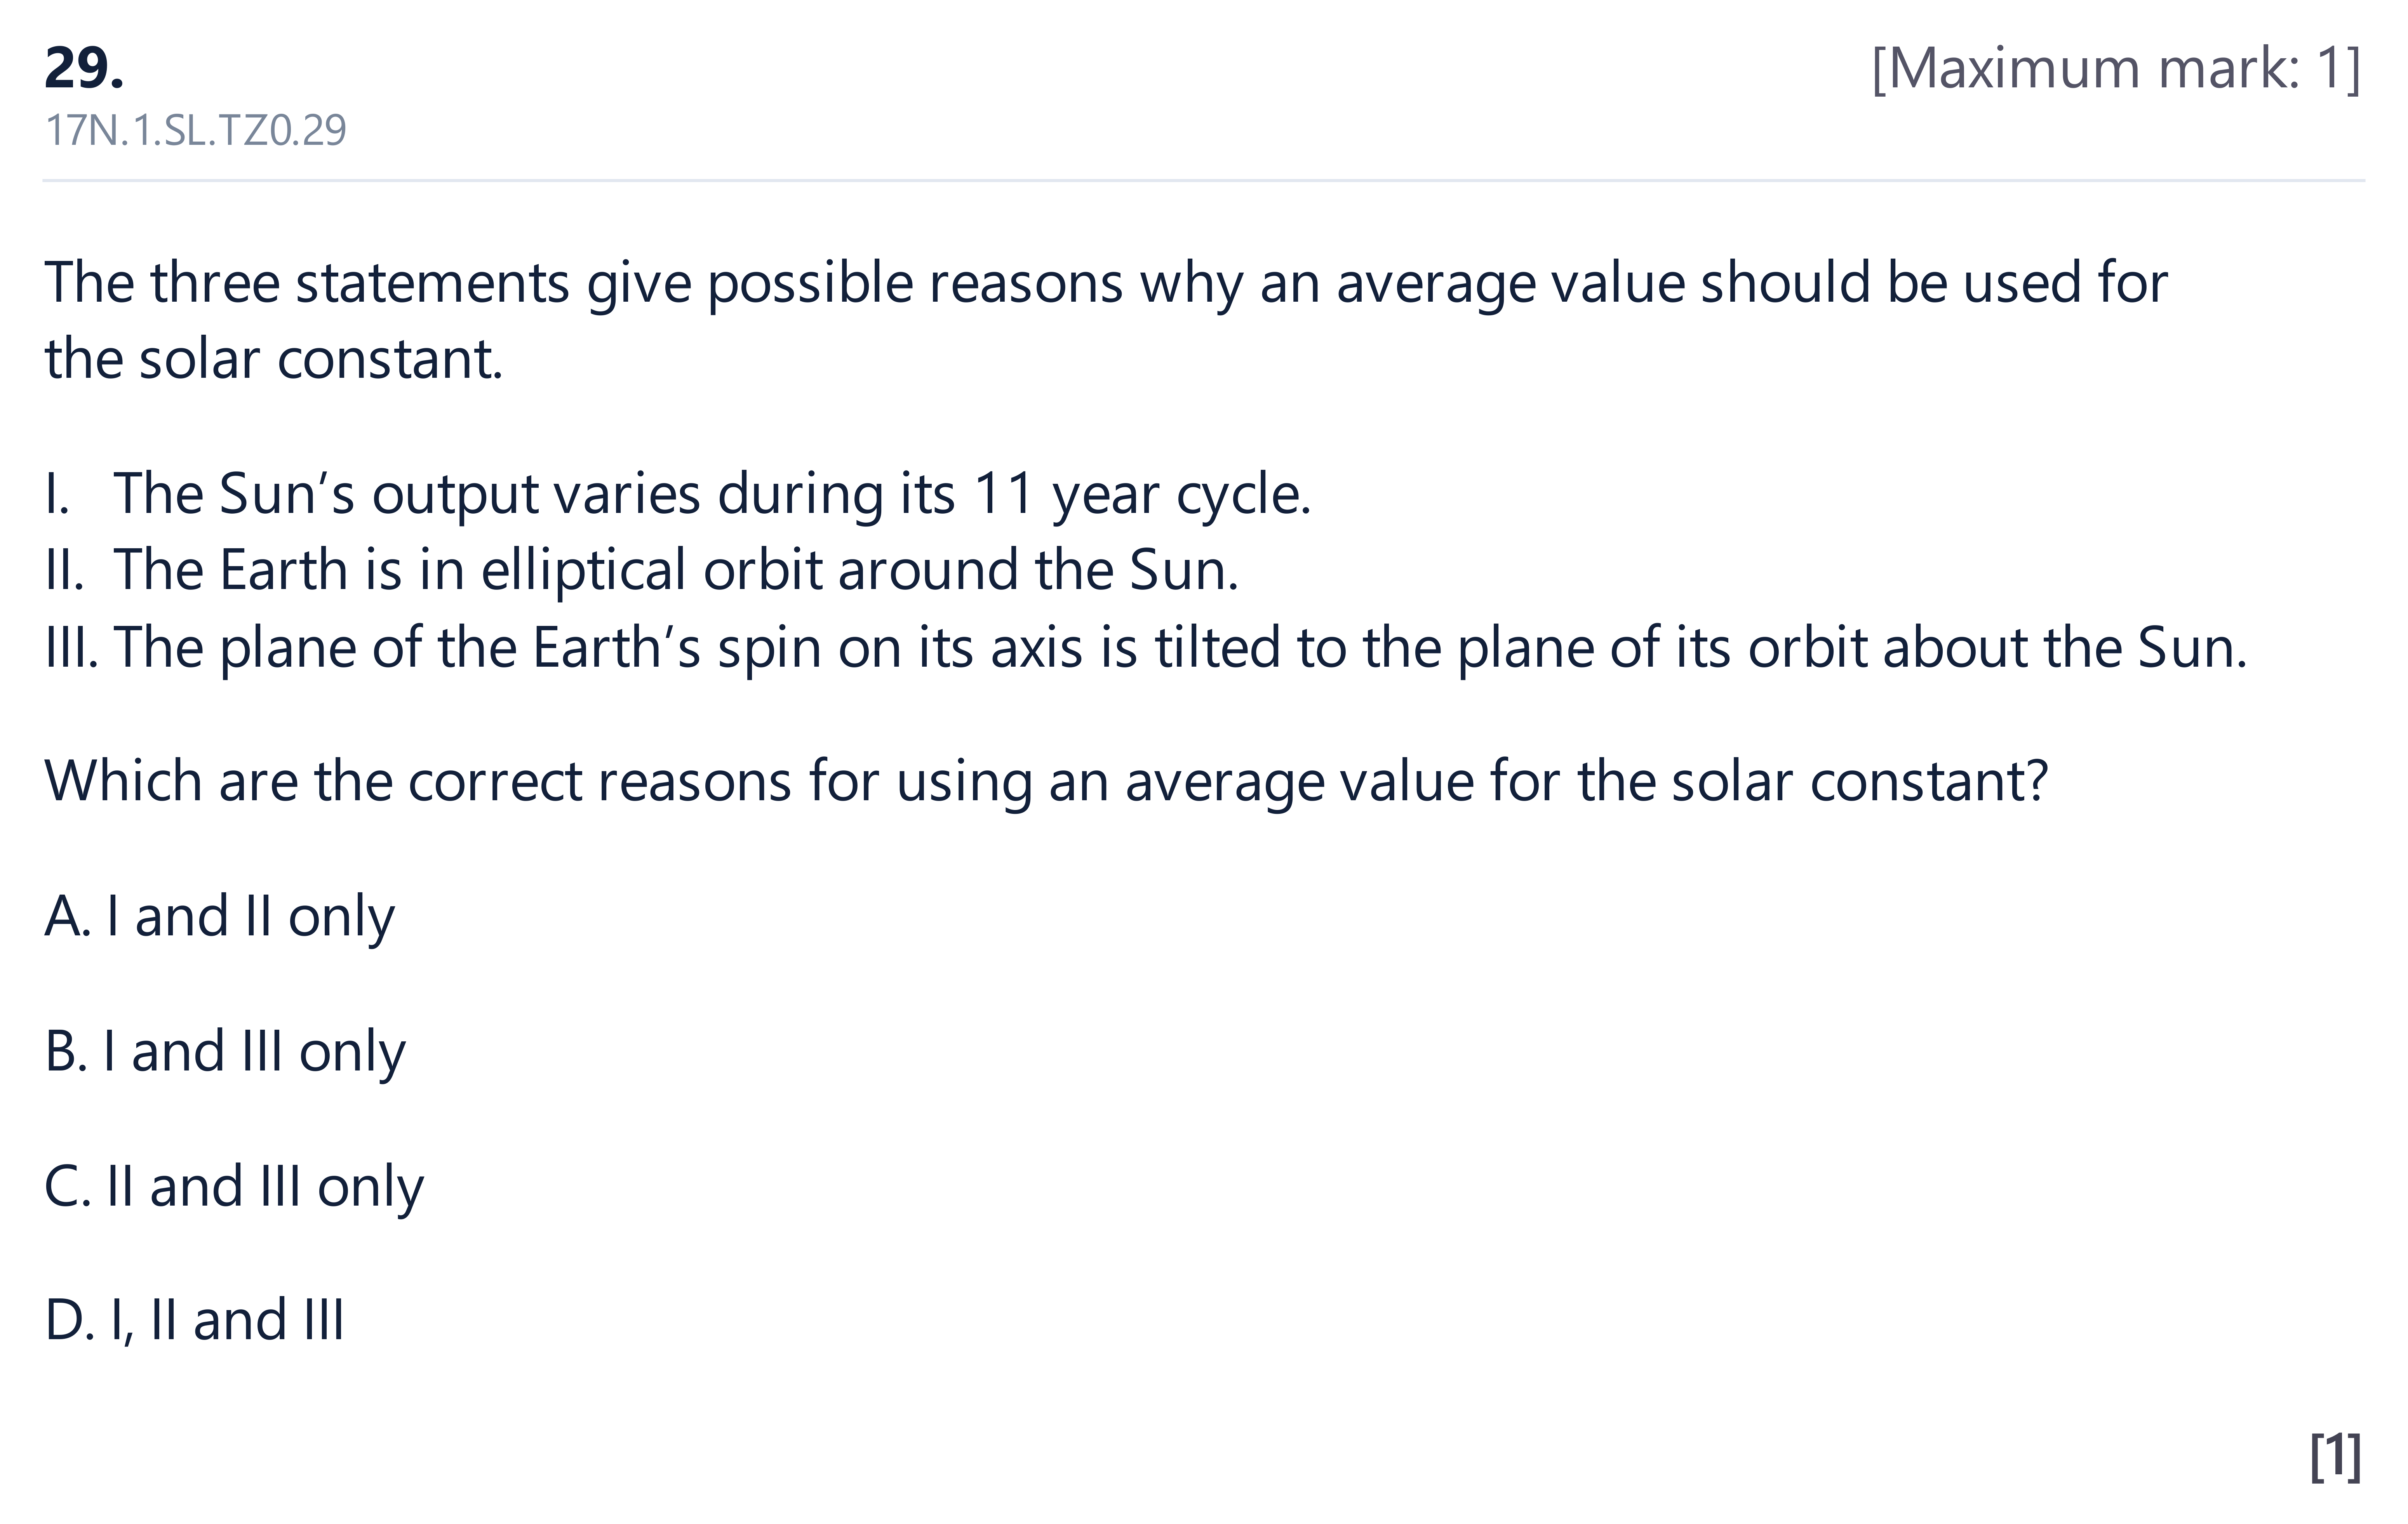Viewport: 2408px width, 1524px height.
Task: Click the horizontal divider under the header
Action: [x=1204, y=181]
